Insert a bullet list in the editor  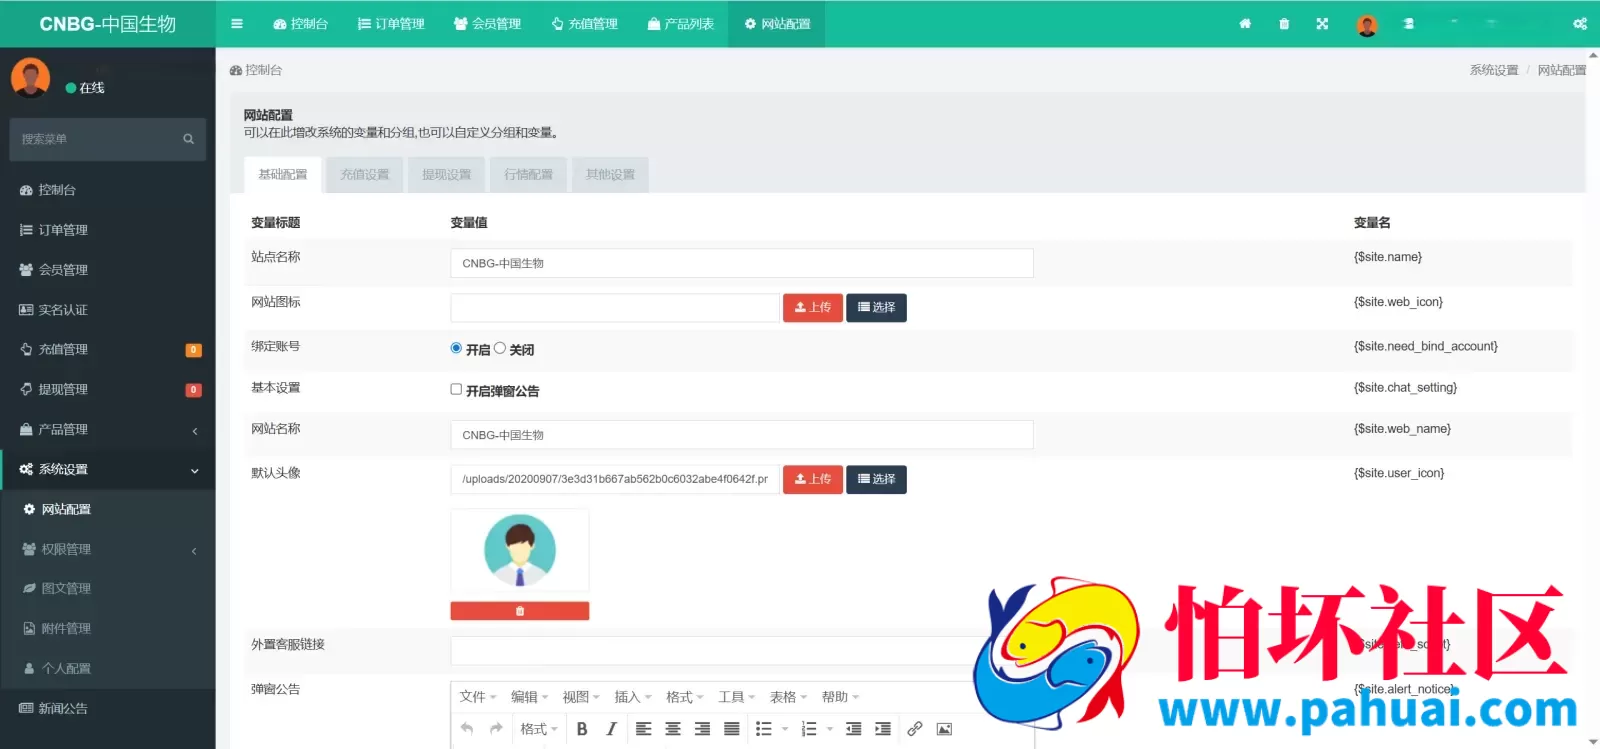tap(764, 729)
